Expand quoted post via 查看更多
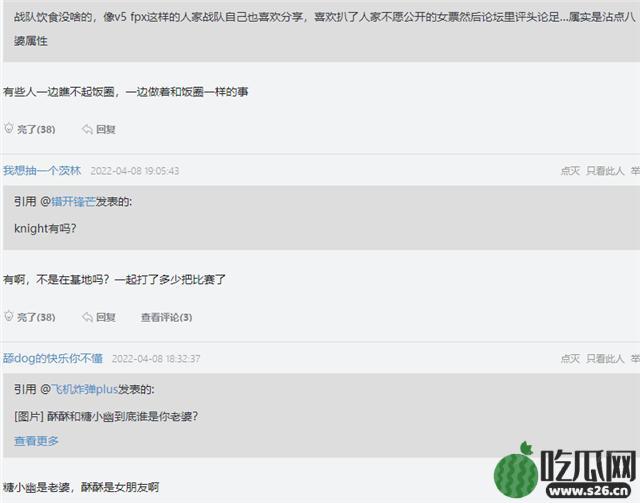Screen dimensions: 640x503 click(x=36, y=441)
